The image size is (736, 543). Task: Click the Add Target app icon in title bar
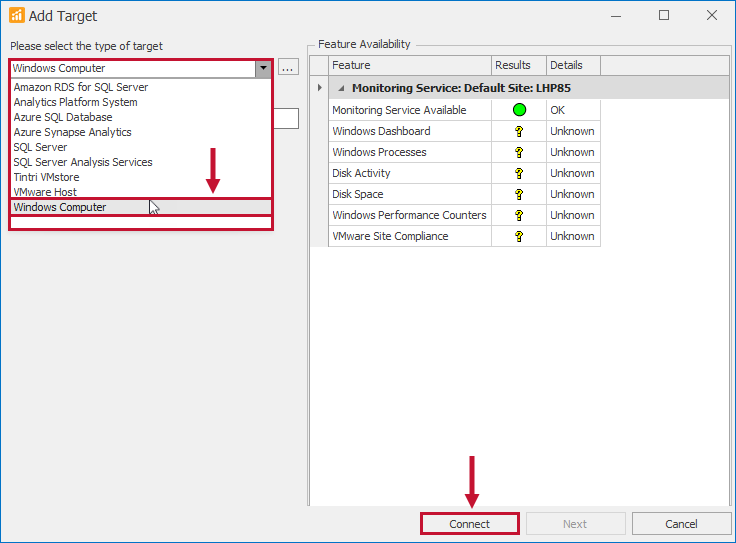[x=17, y=15]
